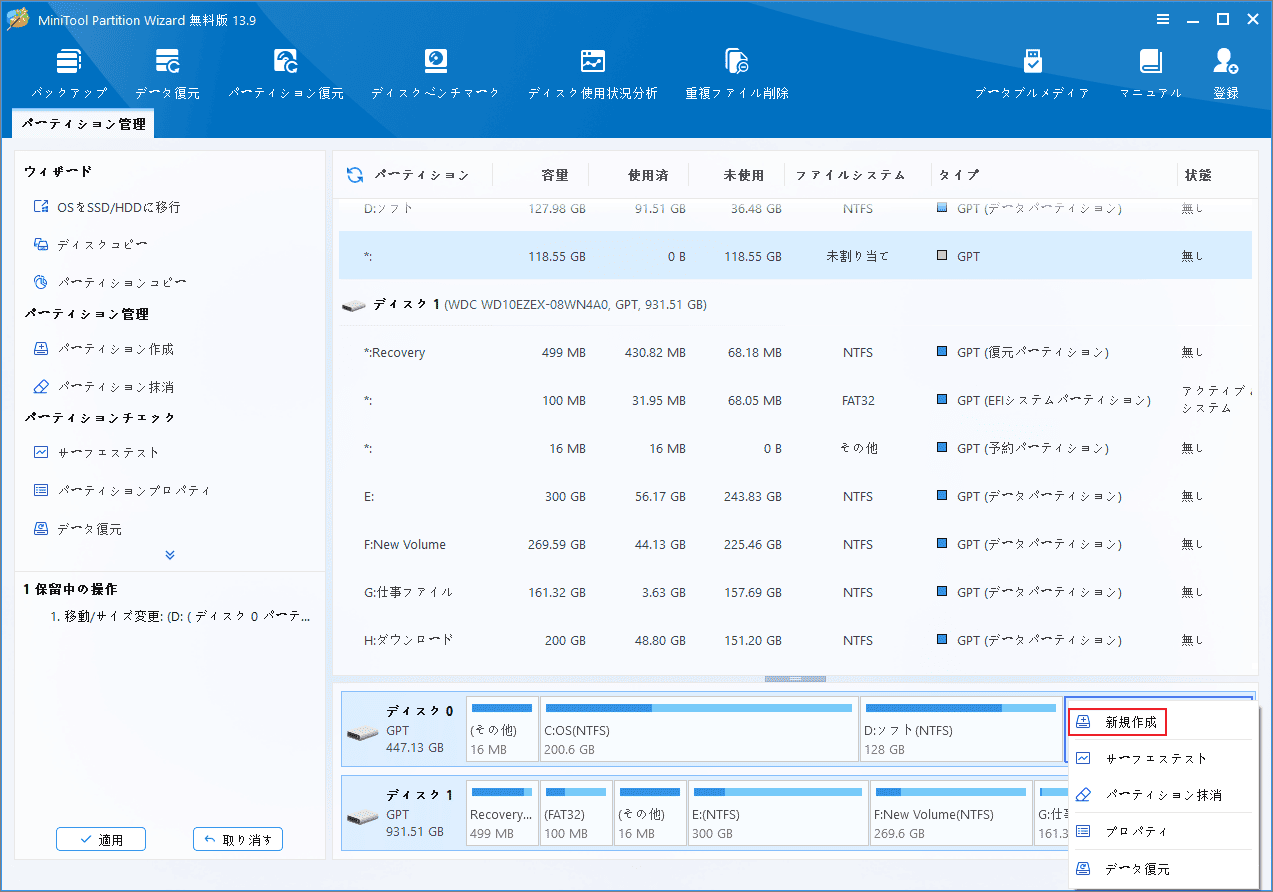This screenshot has height=892, width=1273.
Task: Choose パーティション抹消 in the context menu
Action: click(x=1162, y=795)
